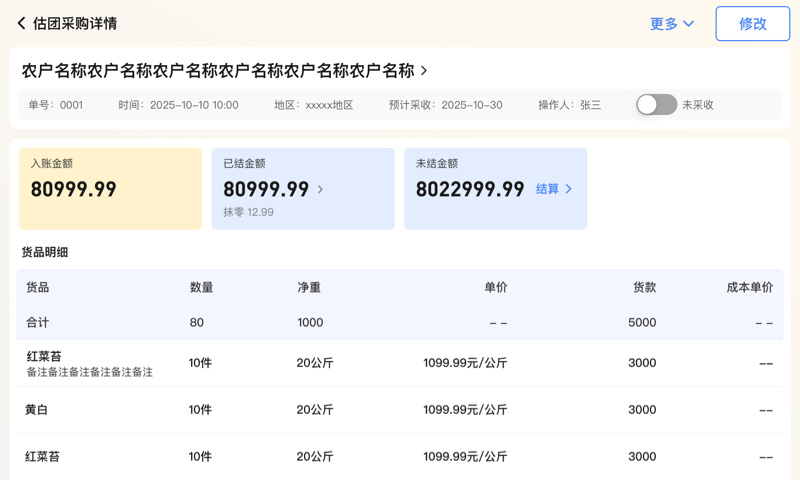Click the 预计采收 date 2025-10-30
The width and height of the screenshot is (800, 480).
471,105
